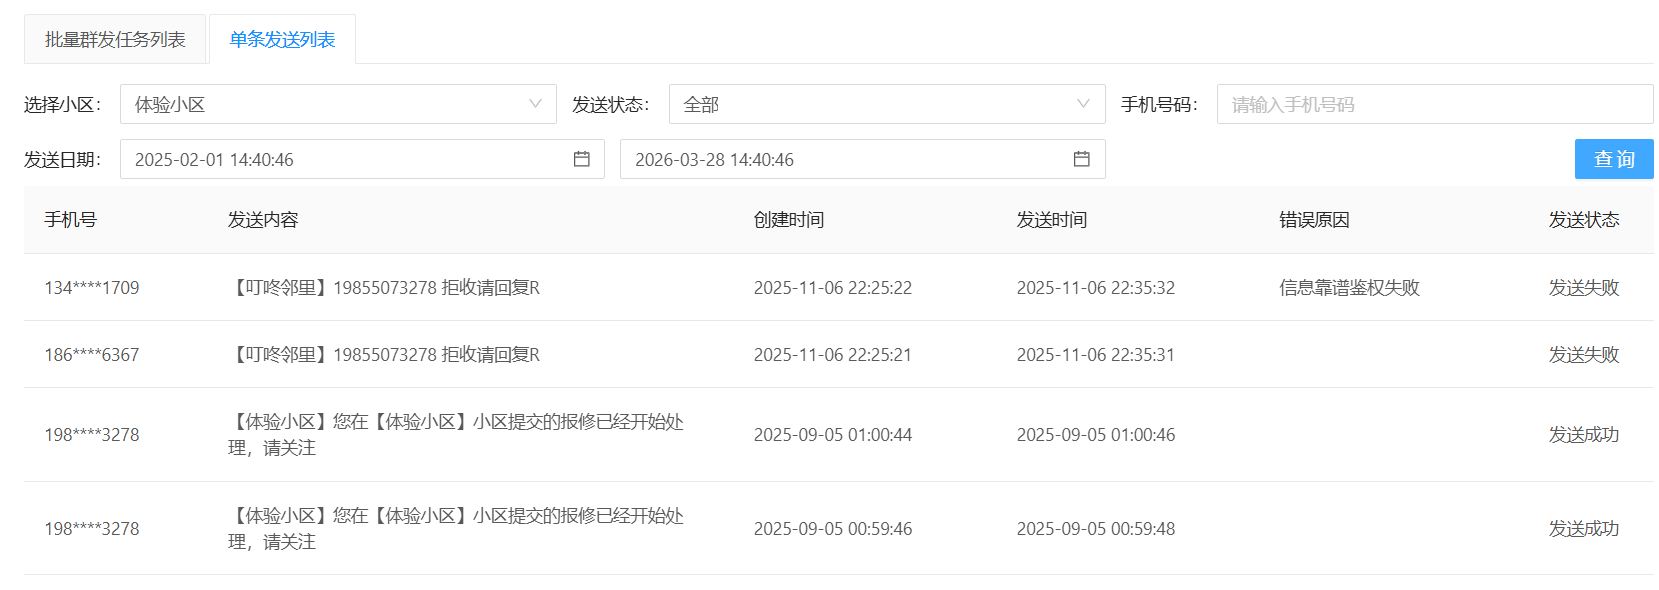1659x590 pixels.
Task: Click the 发送内容 column header
Action: (x=263, y=220)
